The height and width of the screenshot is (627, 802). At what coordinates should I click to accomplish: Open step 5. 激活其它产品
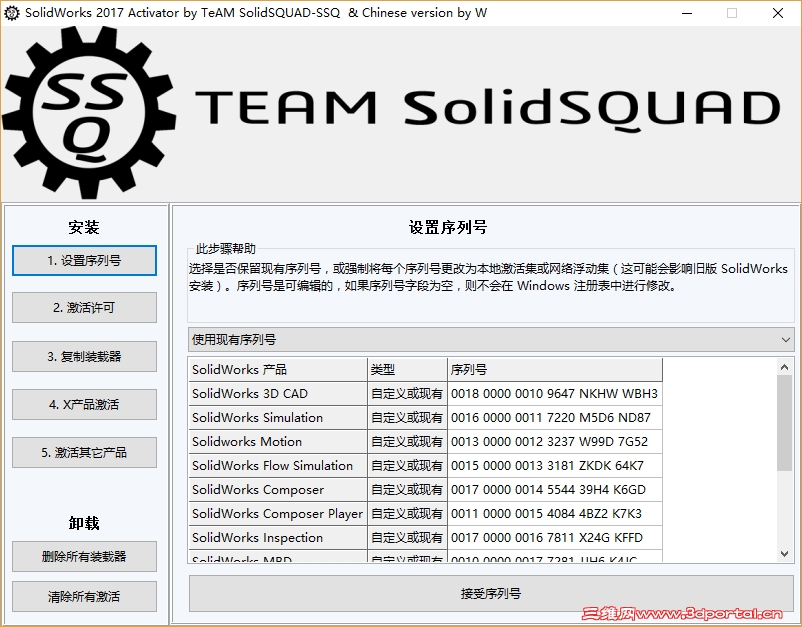(84, 453)
